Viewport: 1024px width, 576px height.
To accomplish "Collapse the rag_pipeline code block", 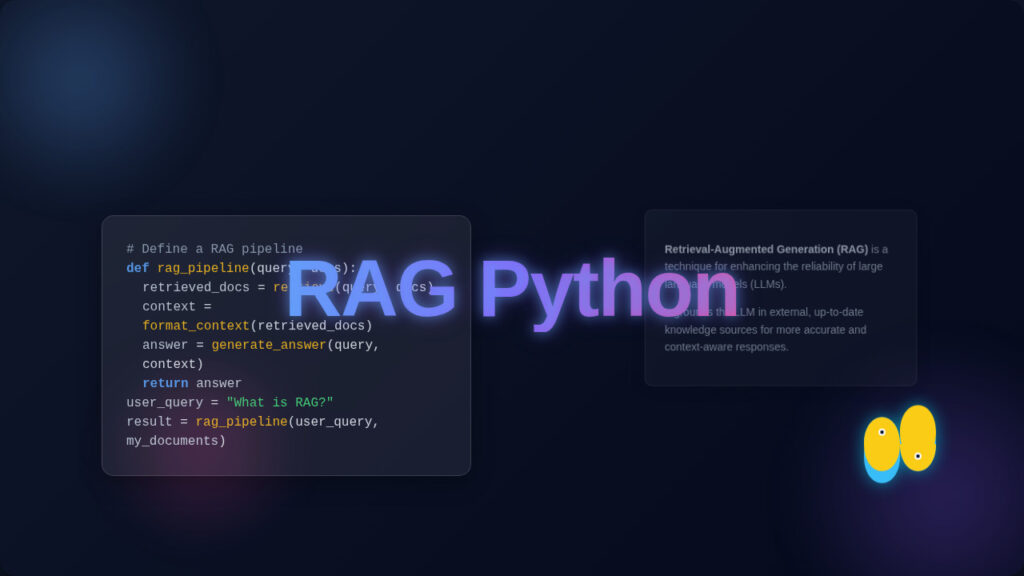I will 286,345.
